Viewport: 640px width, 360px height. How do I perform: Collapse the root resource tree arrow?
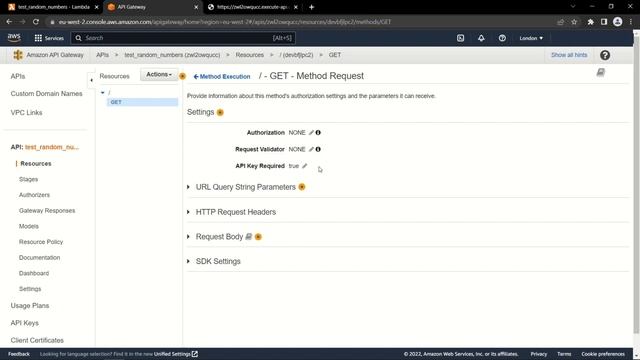(x=102, y=93)
